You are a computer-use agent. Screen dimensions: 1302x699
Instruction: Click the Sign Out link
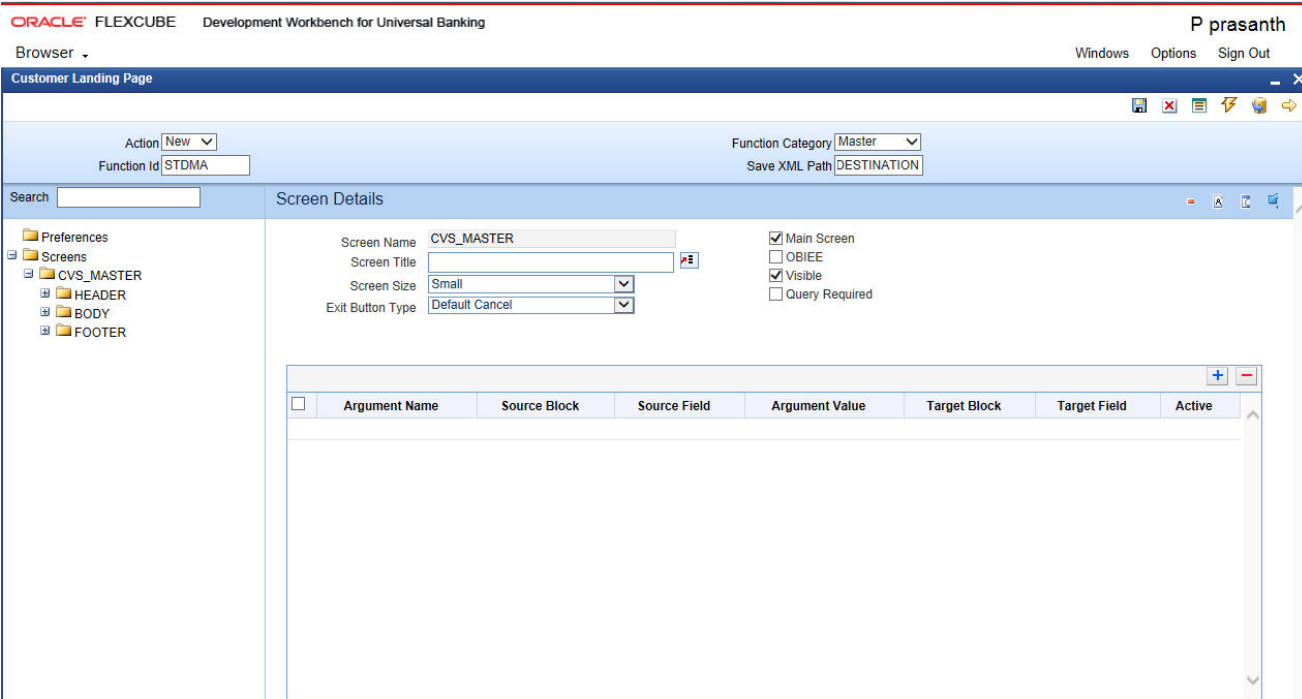pyautogui.click(x=1244, y=53)
